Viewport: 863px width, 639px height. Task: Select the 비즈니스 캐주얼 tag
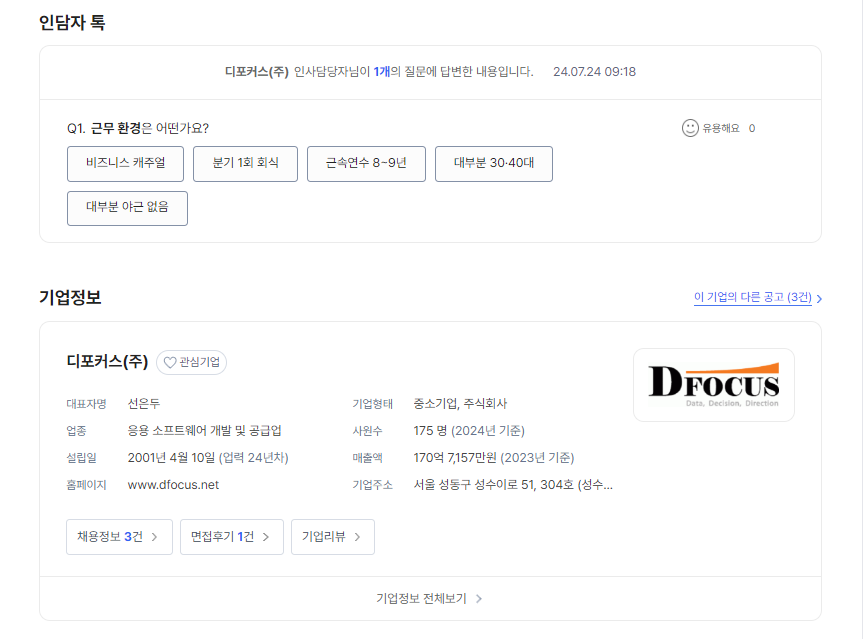(125, 163)
